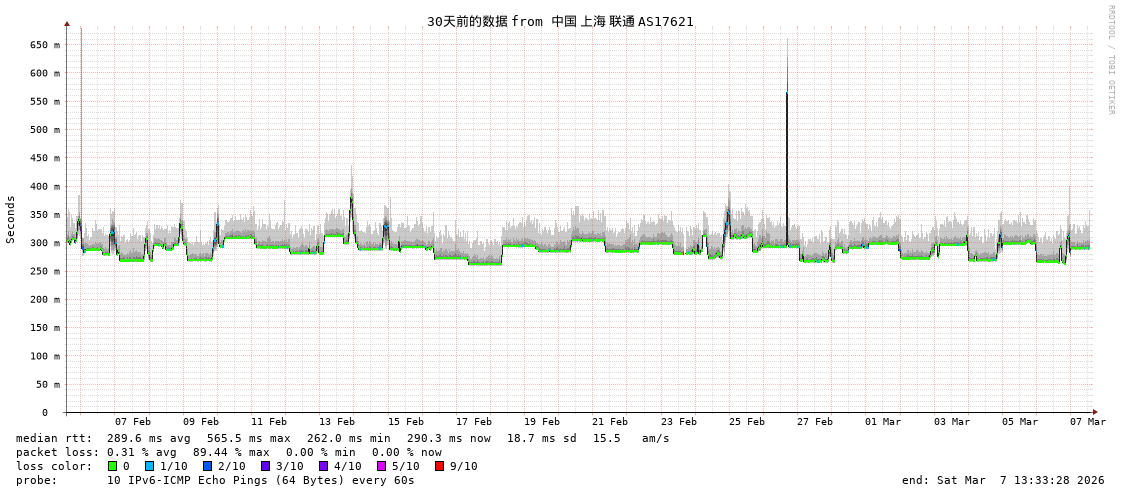This screenshot has width=1121, height=494.
Task: Click the green 0 loss color swatch
Action: tap(113, 466)
